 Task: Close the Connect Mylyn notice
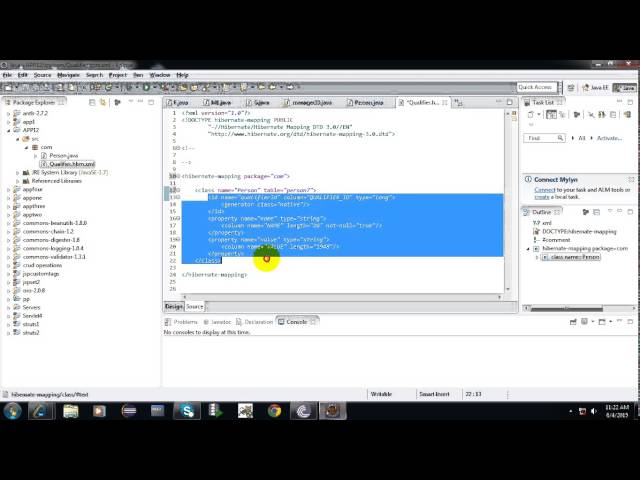tap(631, 180)
